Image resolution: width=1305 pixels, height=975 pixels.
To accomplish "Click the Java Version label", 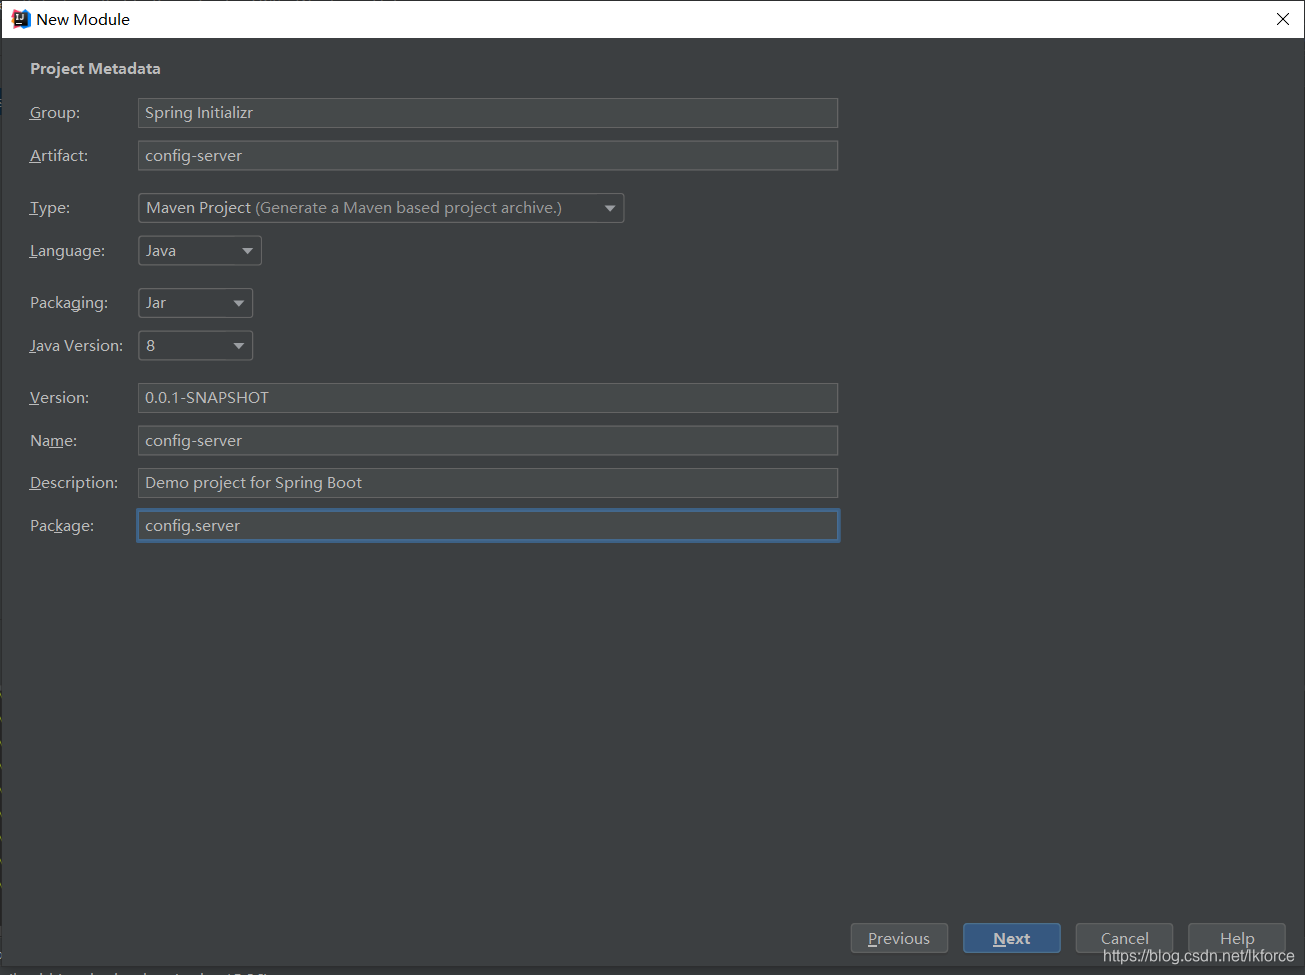I will [76, 346].
